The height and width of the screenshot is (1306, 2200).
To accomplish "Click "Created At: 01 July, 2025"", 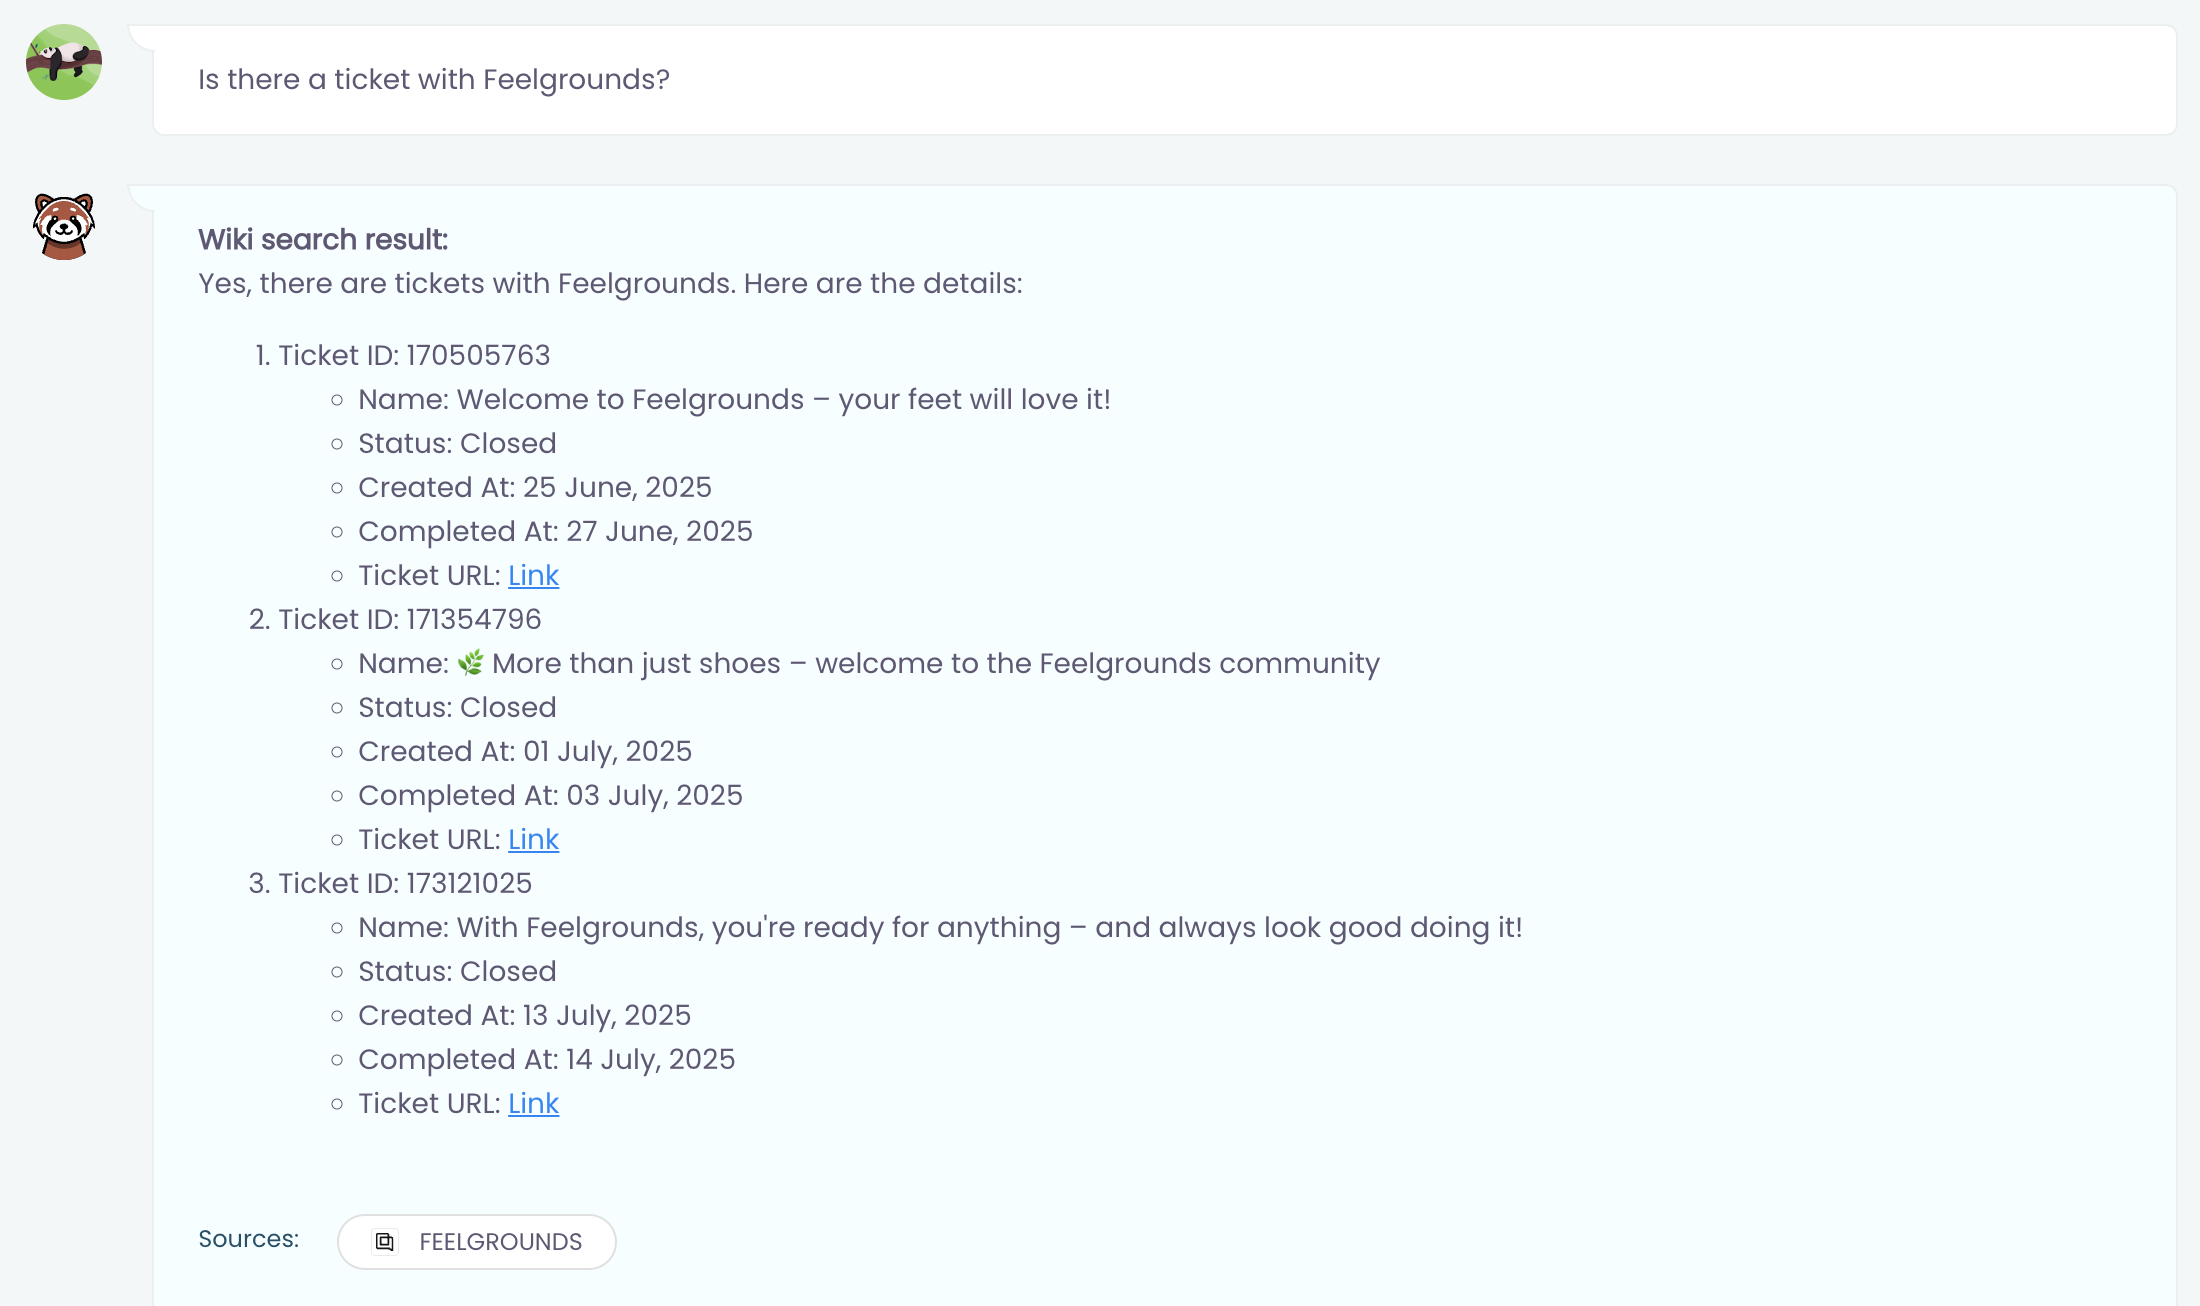I will pyautogui.click(x=525, y=751).
